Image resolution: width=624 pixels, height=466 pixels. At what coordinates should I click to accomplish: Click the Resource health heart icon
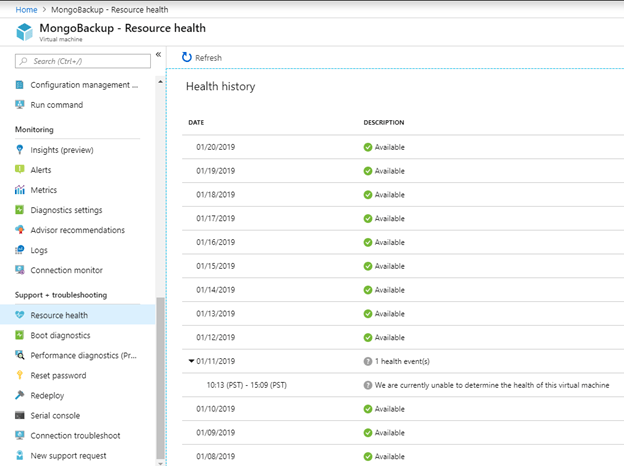click(x=20, y=315)
